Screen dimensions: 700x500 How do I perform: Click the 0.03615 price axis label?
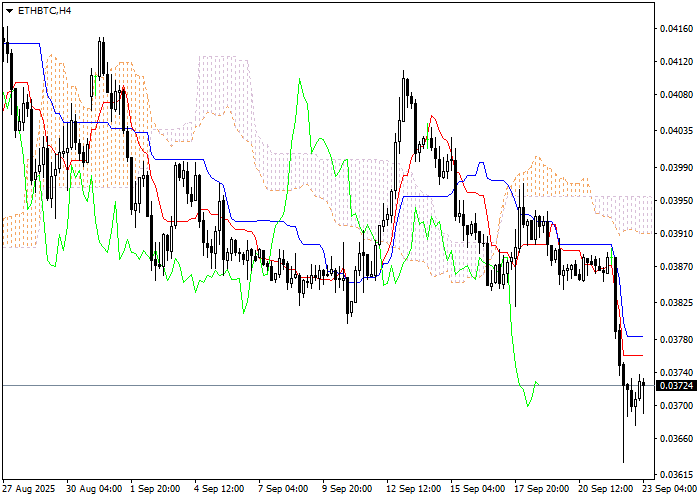676,474
